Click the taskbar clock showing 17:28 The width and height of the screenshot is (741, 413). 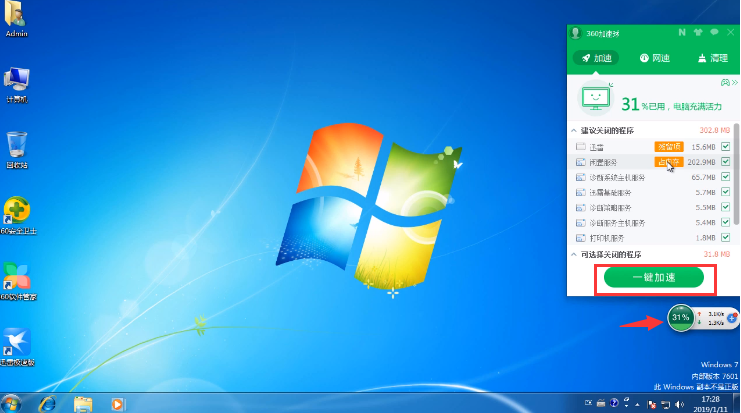tap(710, 404)
